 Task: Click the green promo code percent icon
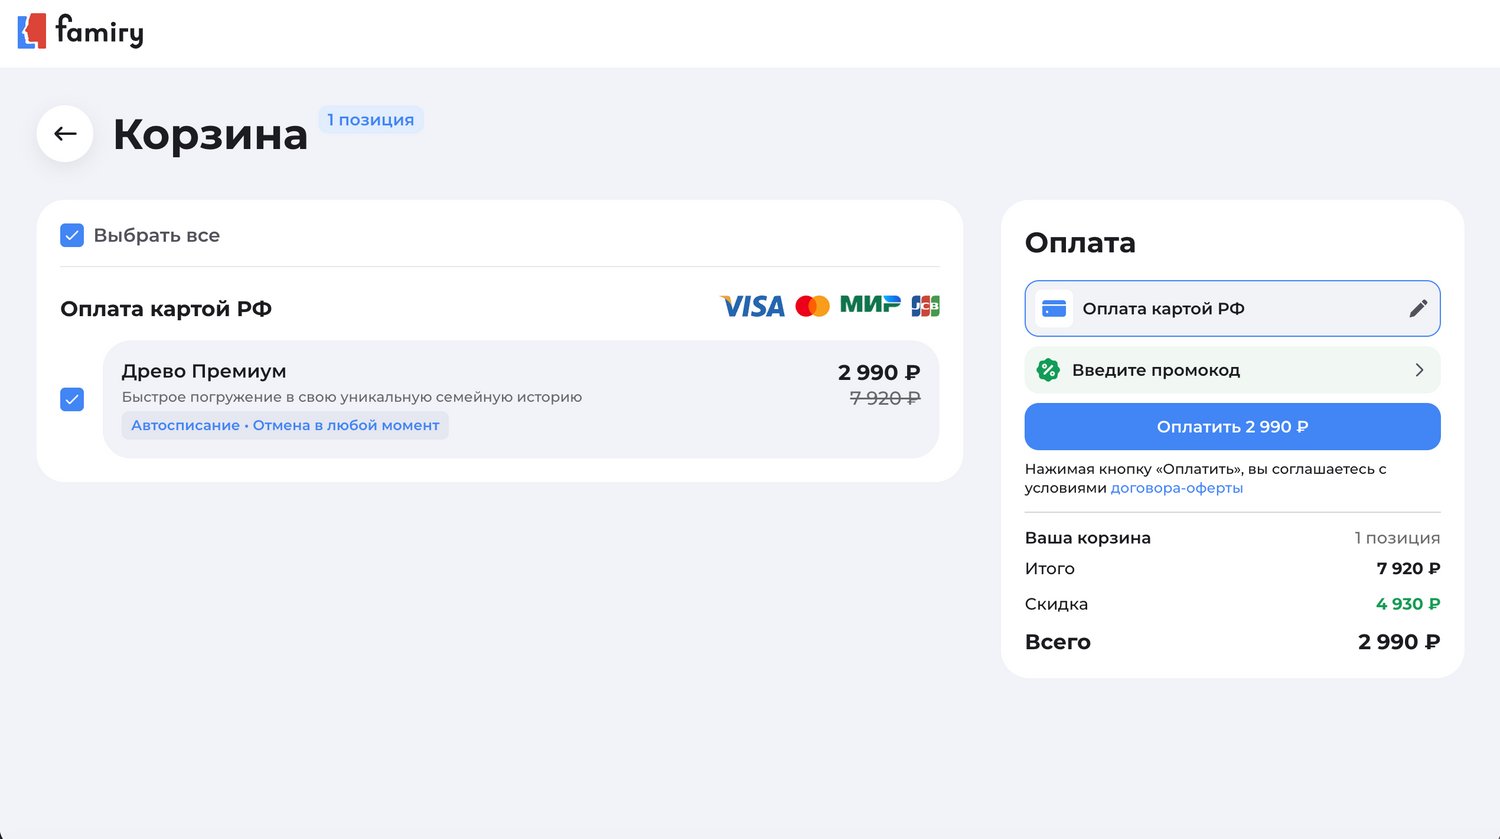pyautogui.click(x=1048, y=370)
